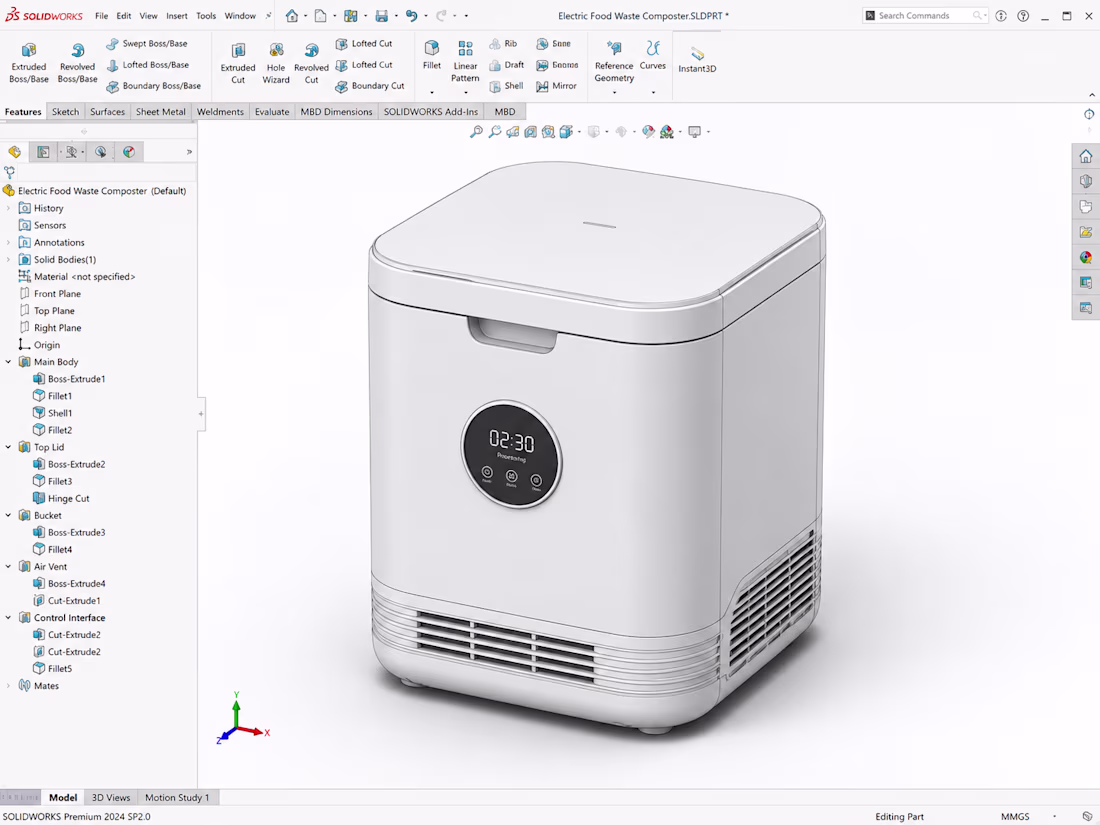
Task: Select the Mirror tool
Action: pyautogui.click(x=556, y=86)
